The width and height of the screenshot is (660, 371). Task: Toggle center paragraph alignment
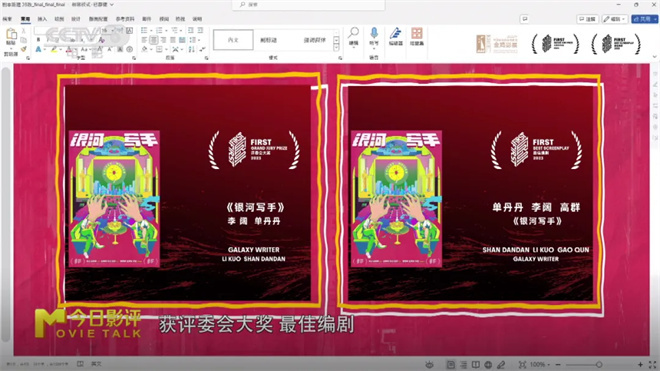point(154,40)
